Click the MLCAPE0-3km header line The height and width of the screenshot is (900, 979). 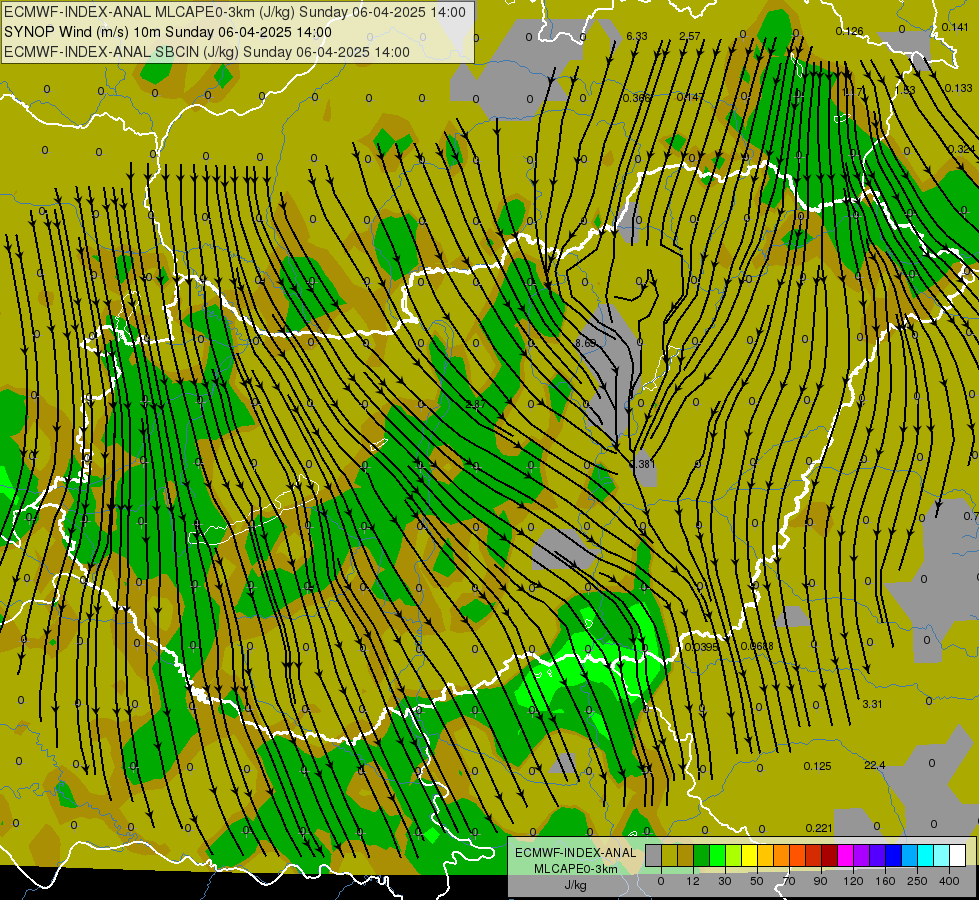(235, 12)
